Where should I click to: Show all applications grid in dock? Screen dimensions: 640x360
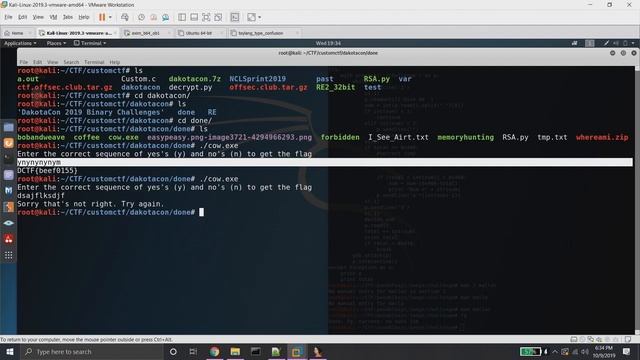click(x=9, y=256)
